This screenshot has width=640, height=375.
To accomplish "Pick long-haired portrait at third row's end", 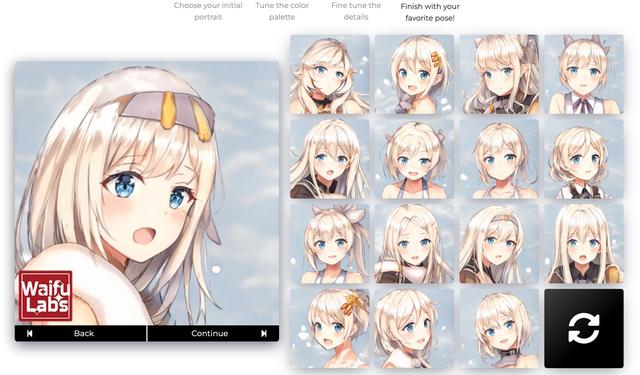I will coord(584,244).
